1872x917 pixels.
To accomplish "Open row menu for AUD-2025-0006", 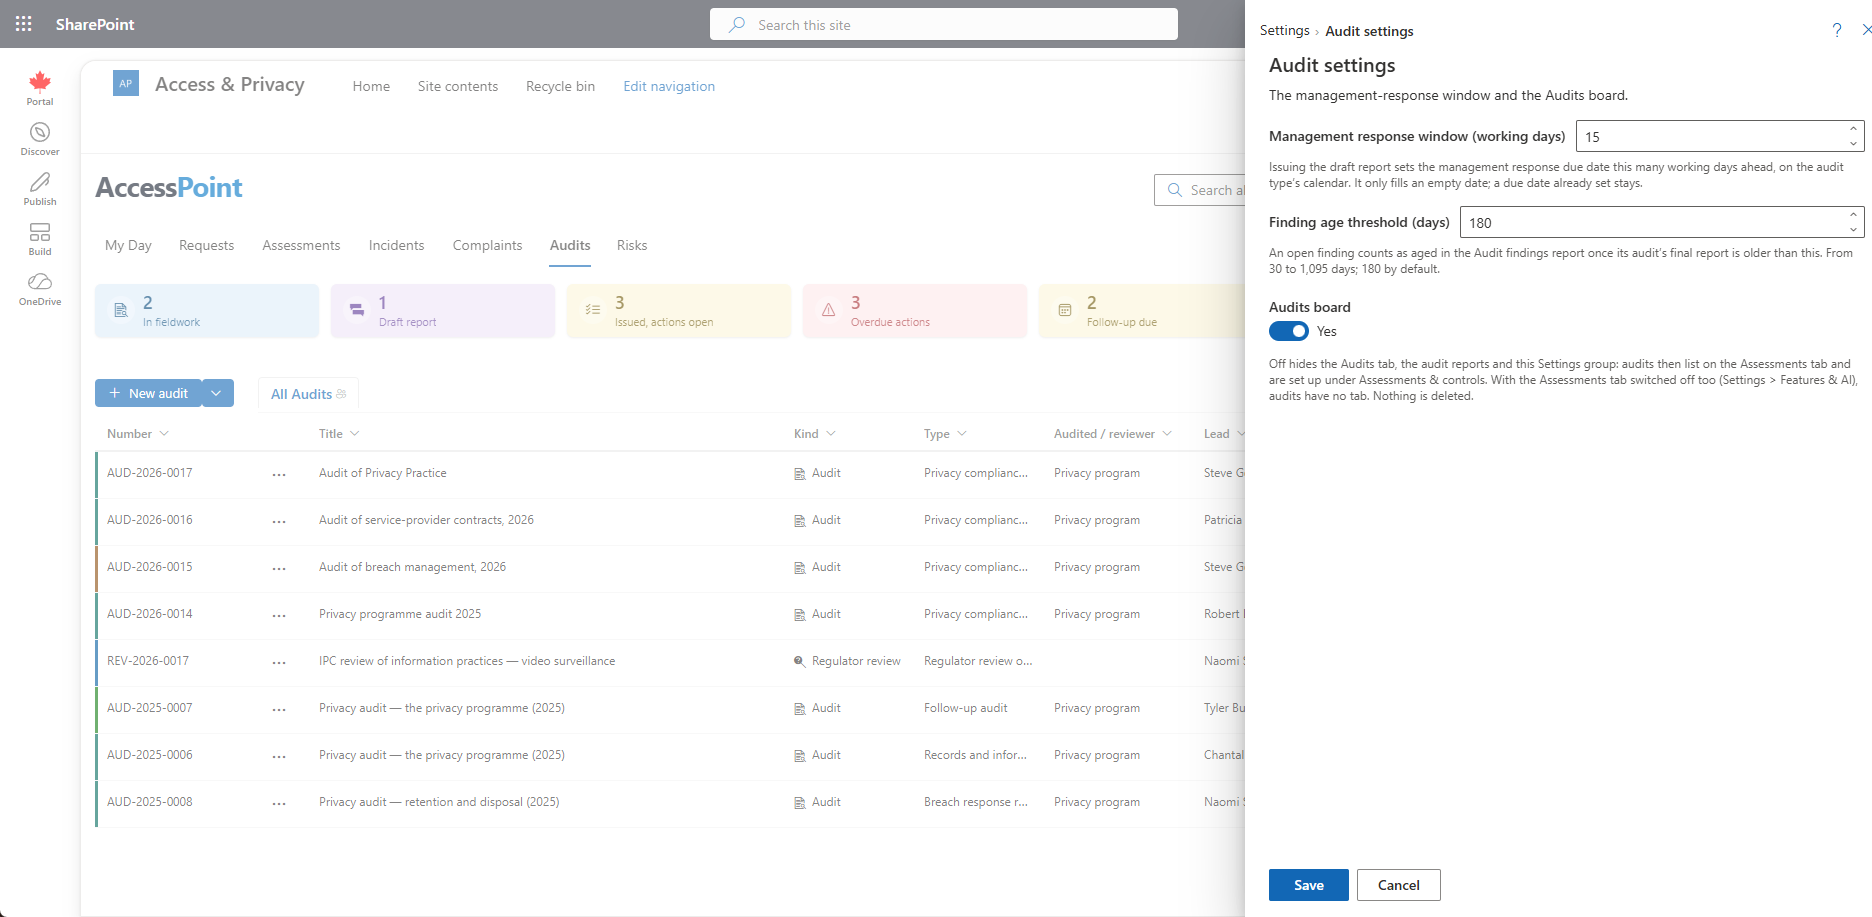I will (279, 756).
